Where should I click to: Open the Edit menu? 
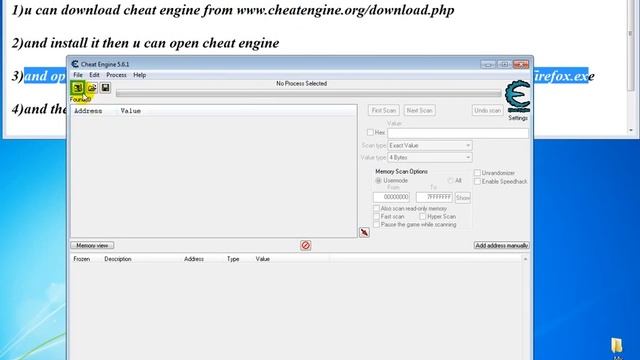point(94,75)
